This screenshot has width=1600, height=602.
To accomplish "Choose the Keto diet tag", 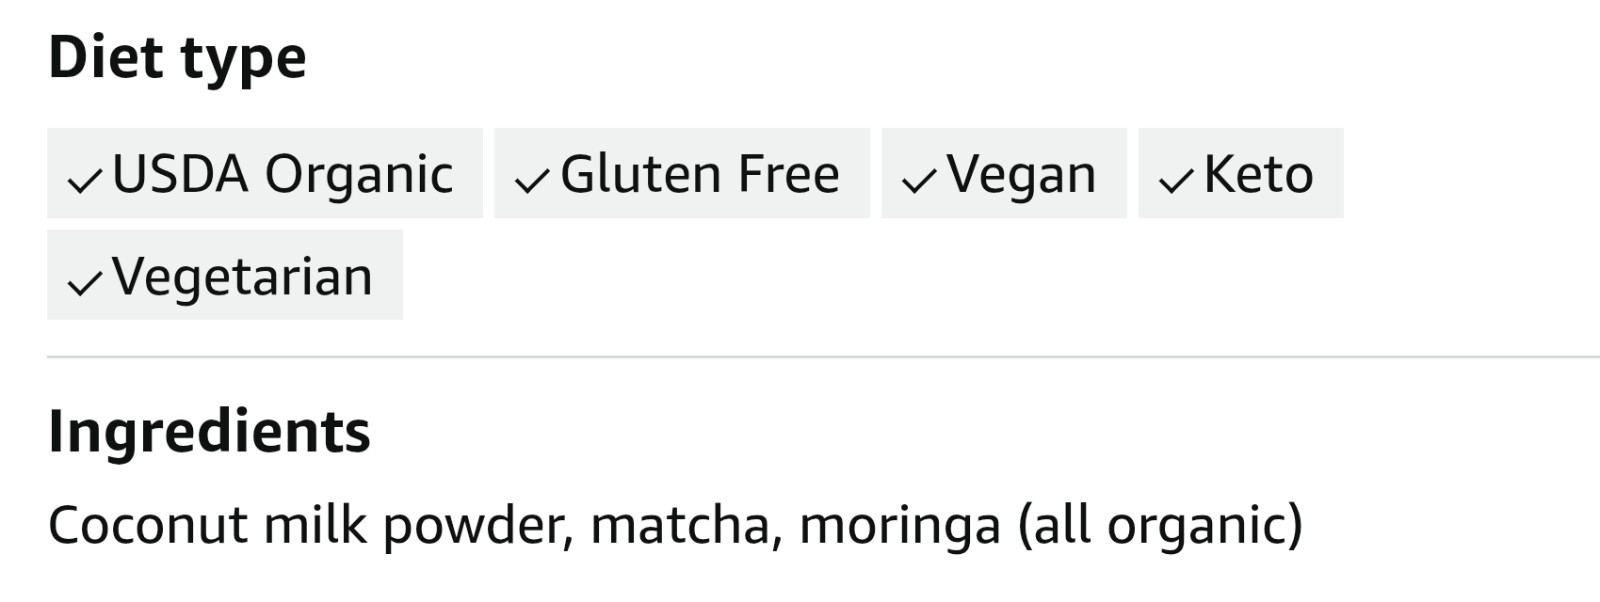I will pyautogui.click(x=1241, y=173).
